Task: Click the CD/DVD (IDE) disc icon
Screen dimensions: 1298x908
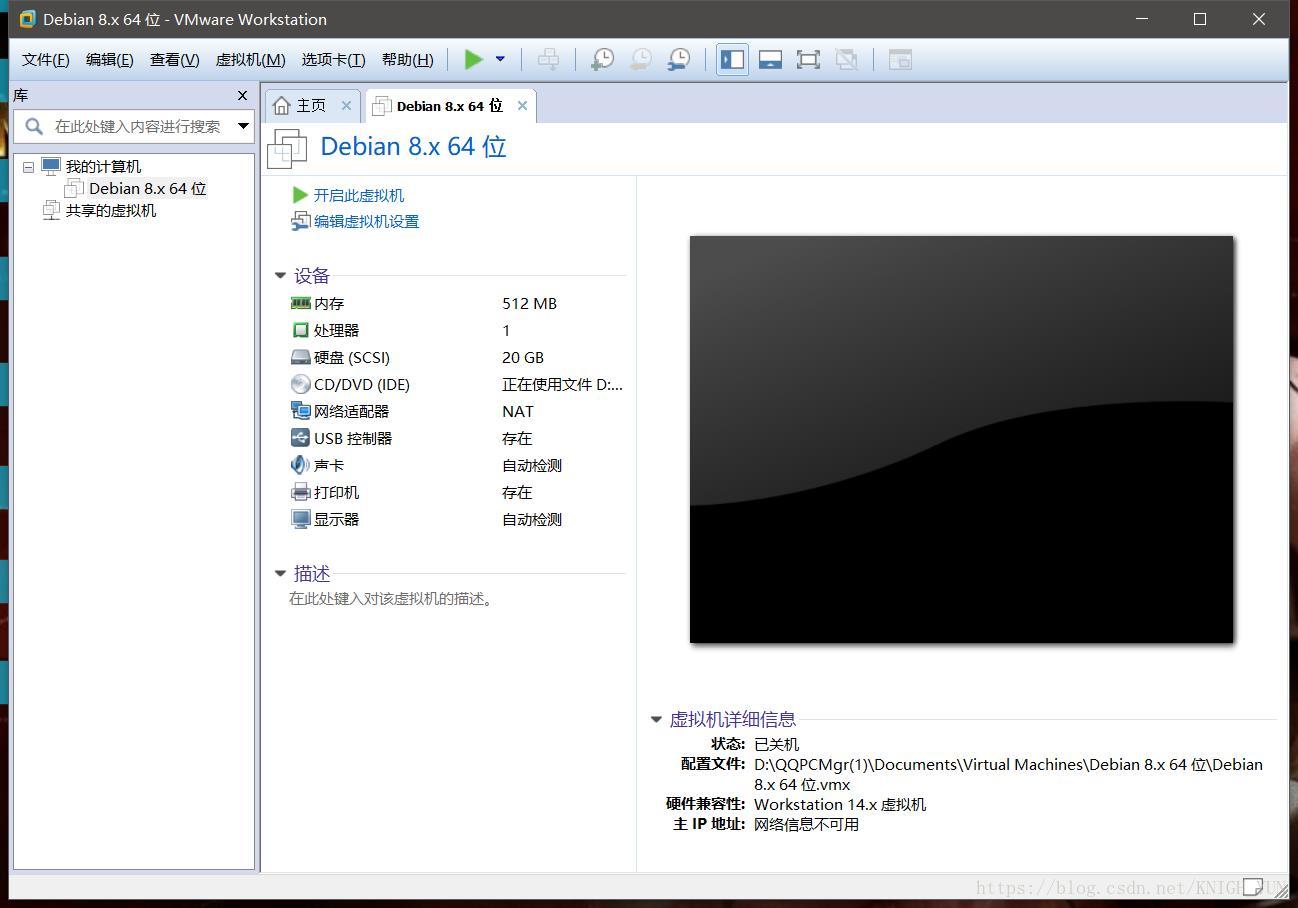Action: tap(300, 384)
